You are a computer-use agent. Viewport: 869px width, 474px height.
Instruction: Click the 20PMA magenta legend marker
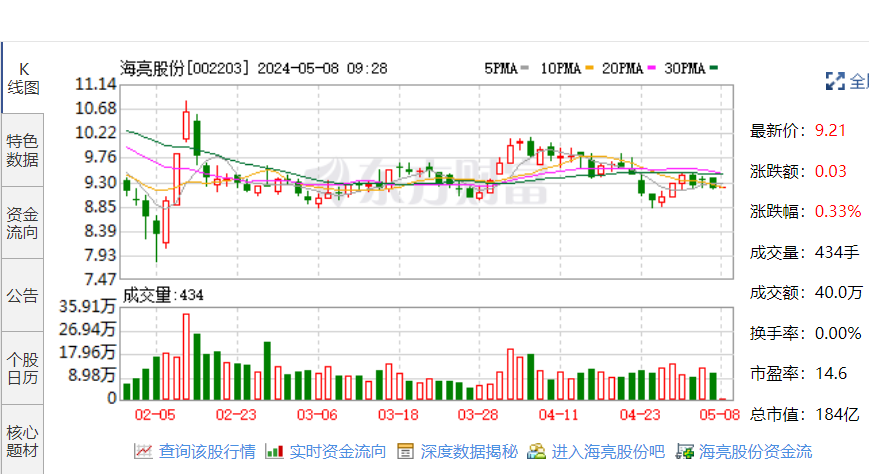tap(651, 68)
